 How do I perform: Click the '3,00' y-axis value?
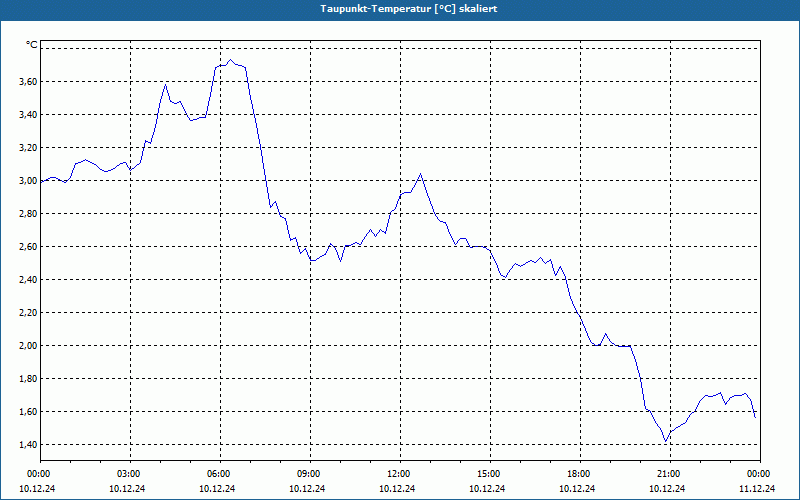(x=28, y=181)
